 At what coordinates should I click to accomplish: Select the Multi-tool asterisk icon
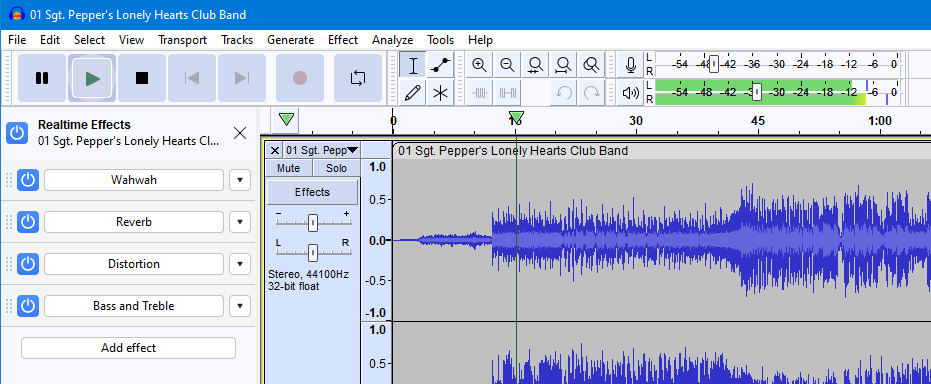tap(440, 93)
